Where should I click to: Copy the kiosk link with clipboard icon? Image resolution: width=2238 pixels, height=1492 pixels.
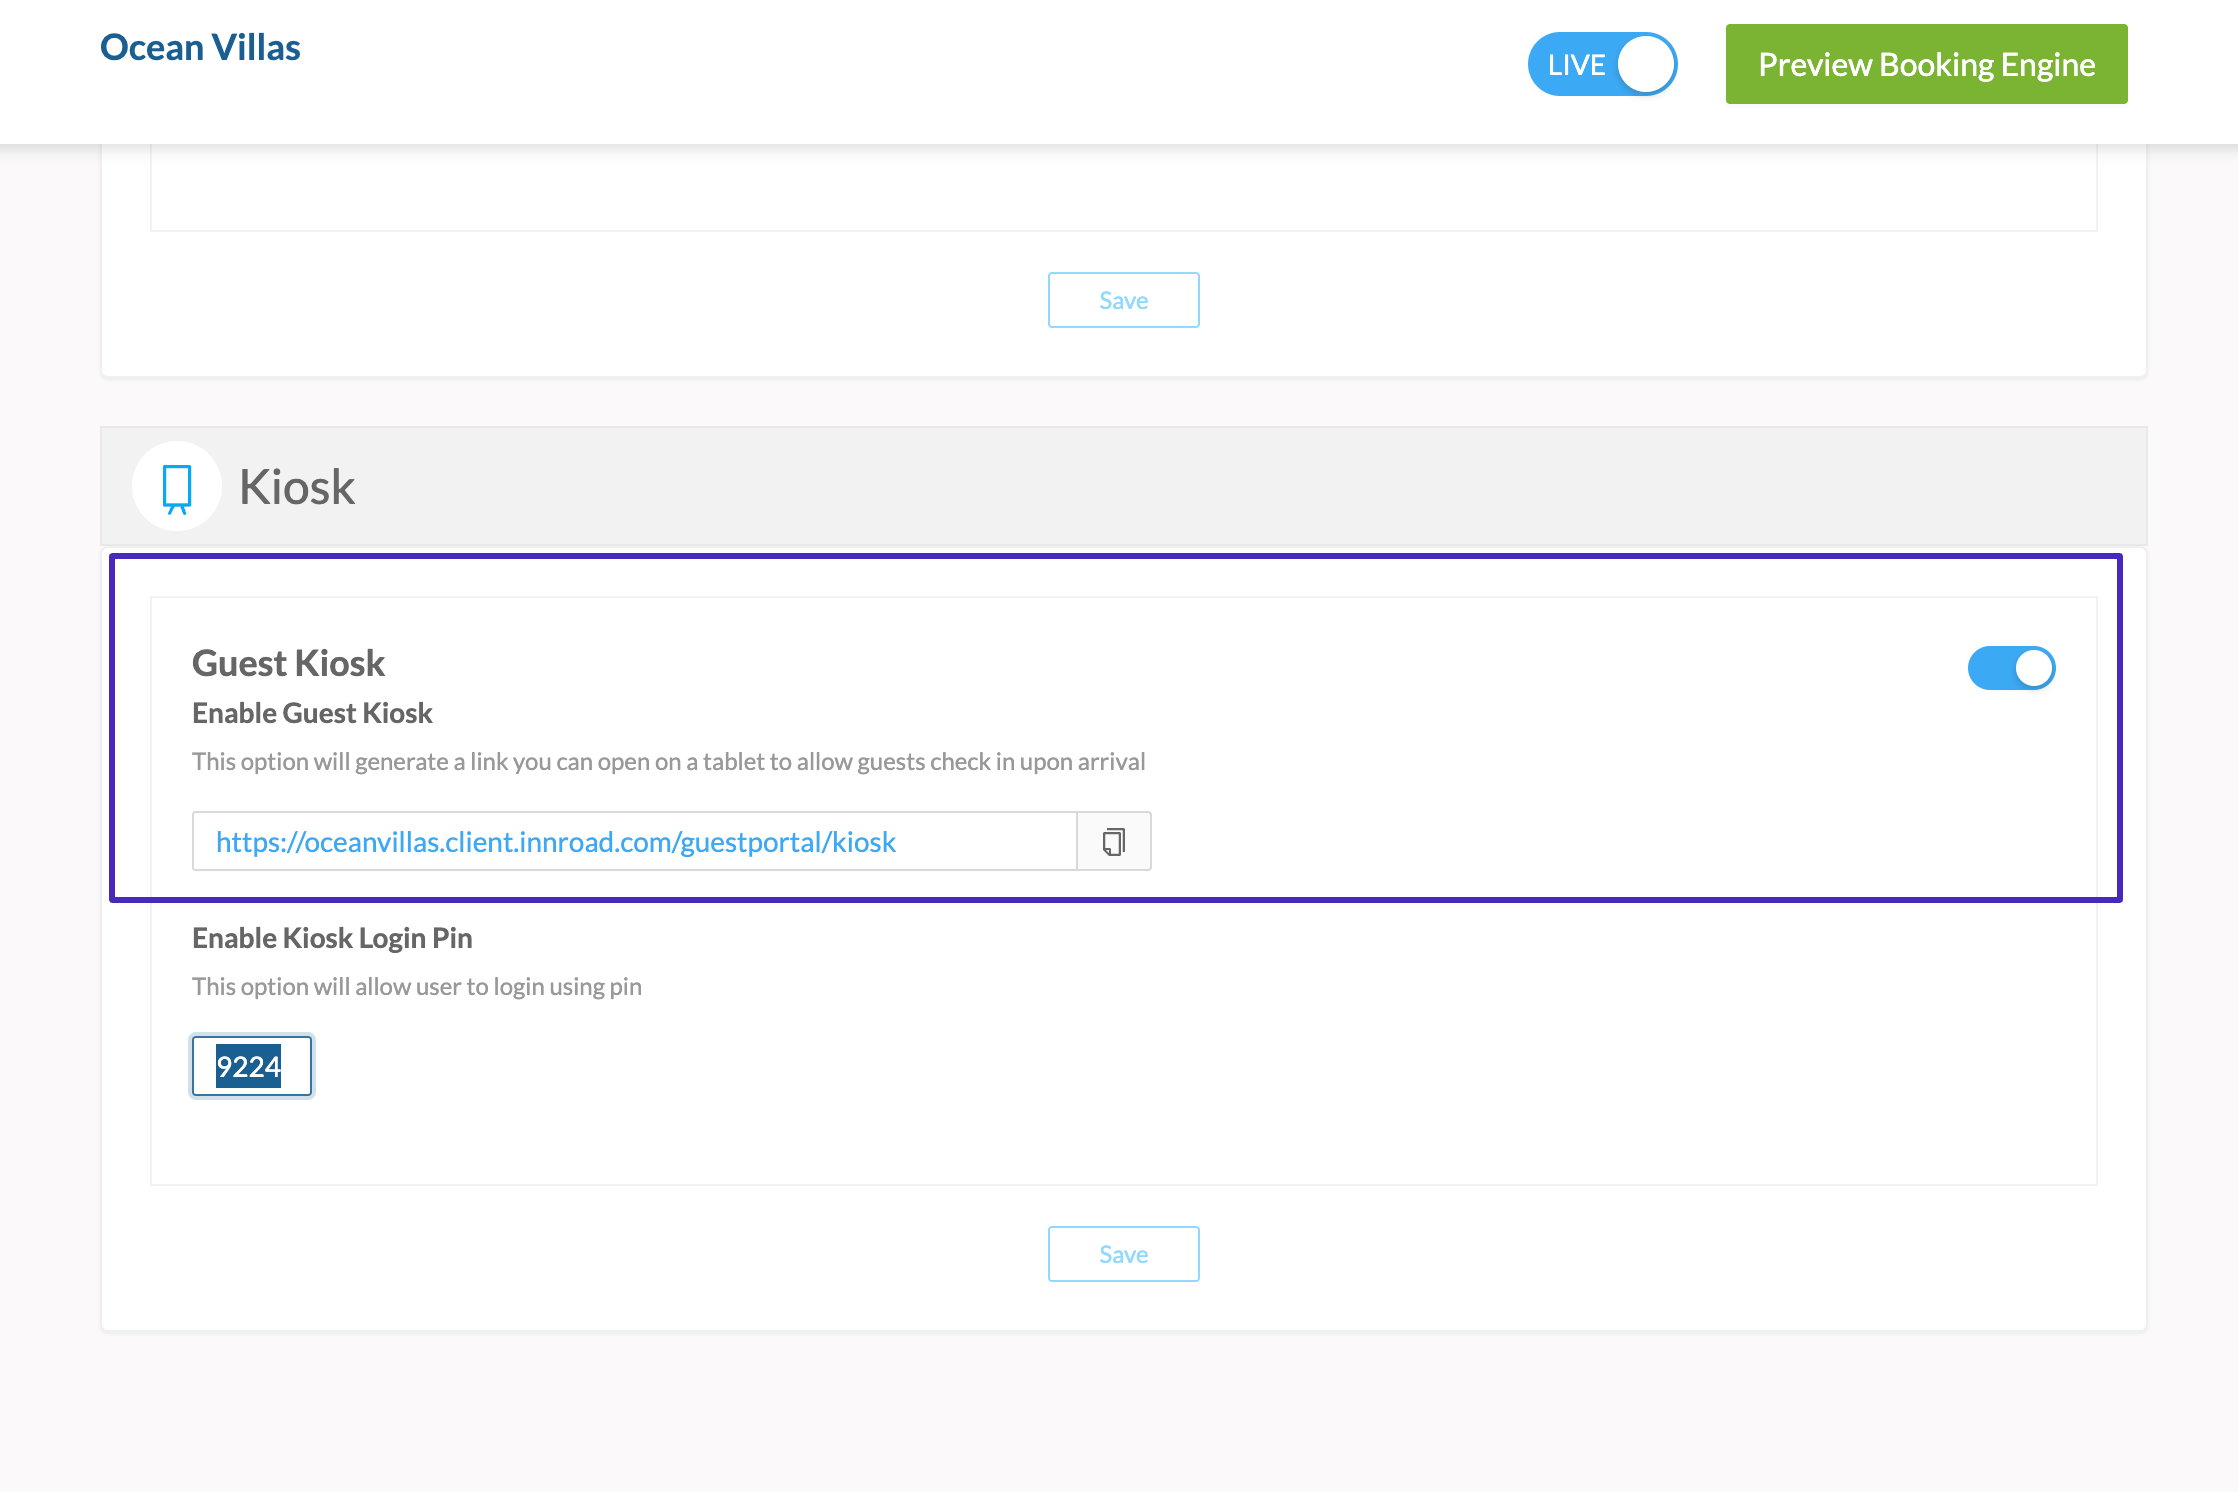pyautogui.click(x=1113, y=841)
